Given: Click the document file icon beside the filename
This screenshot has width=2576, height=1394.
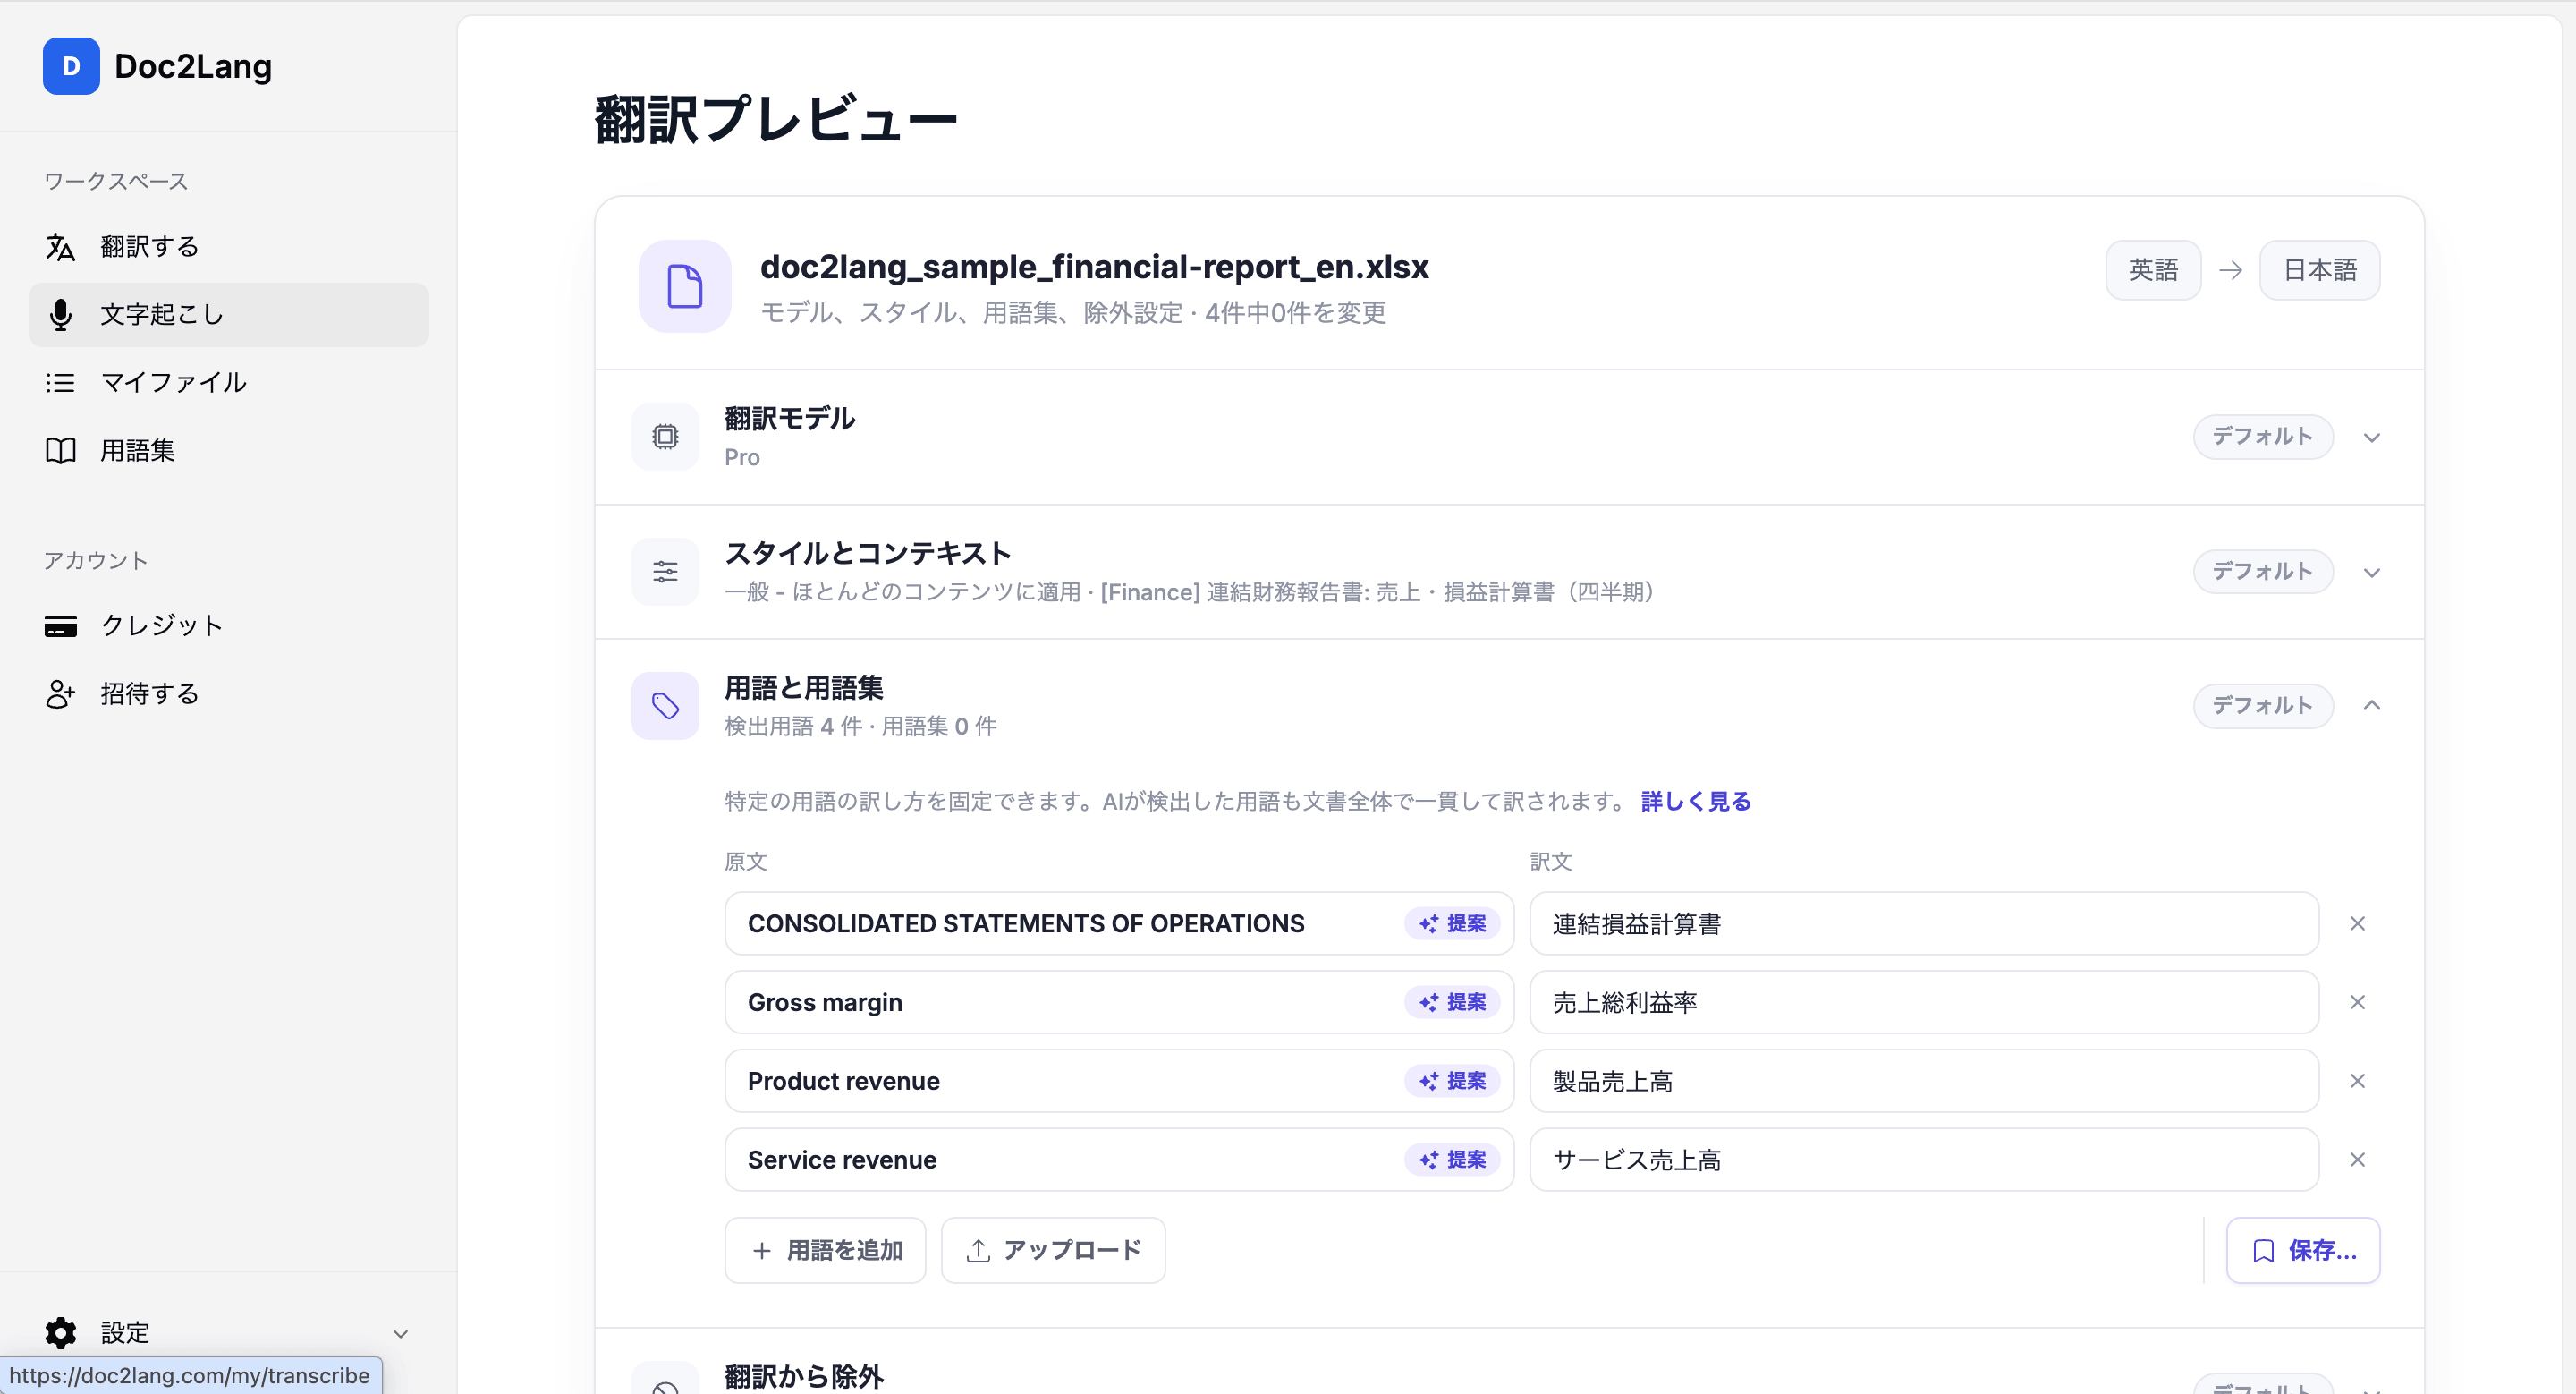Looking at the screenshot, I should point(685,286).
